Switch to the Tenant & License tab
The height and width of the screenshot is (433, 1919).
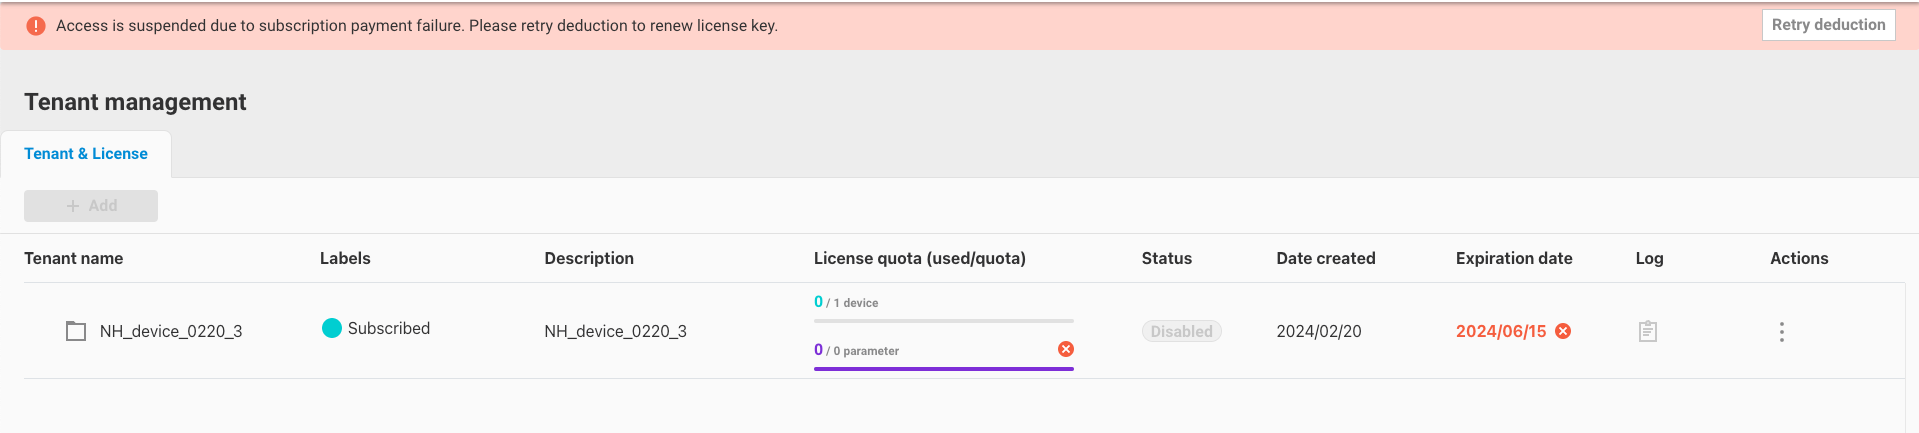86,154
